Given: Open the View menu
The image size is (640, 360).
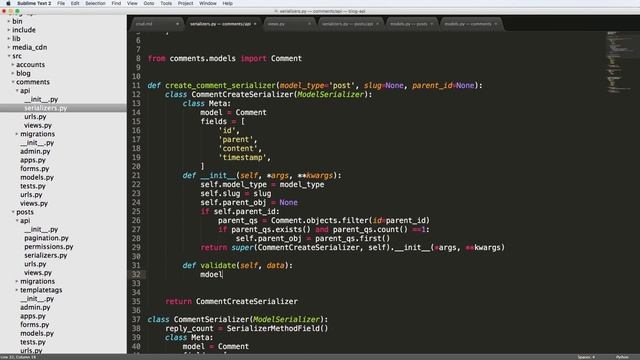Looking at the screenshot, I should pyautogui.click(x=132, y=3).
